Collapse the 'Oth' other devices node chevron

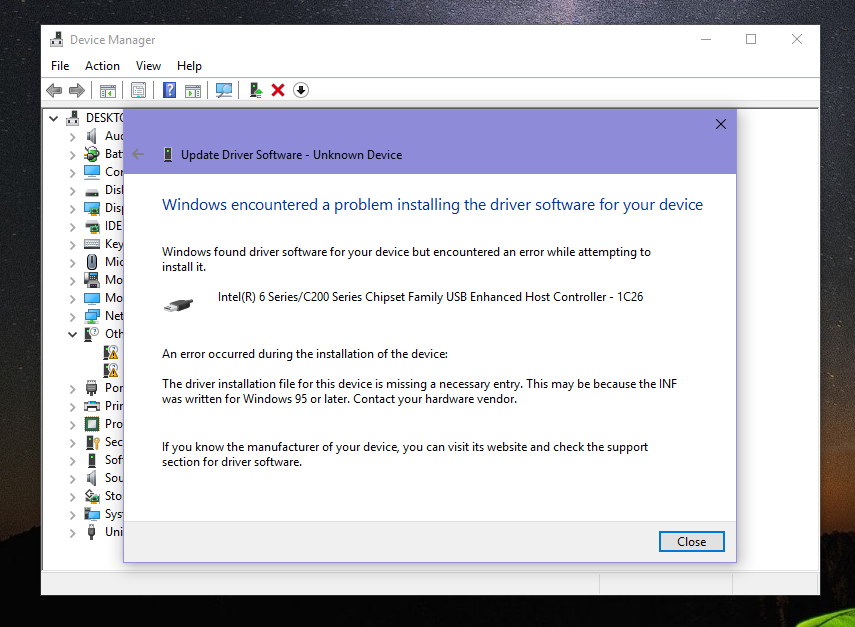tap(73, 334)
